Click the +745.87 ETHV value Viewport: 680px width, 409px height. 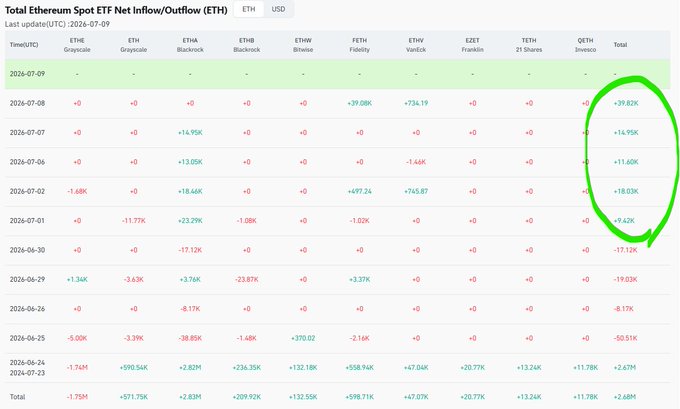click(416, 191)
